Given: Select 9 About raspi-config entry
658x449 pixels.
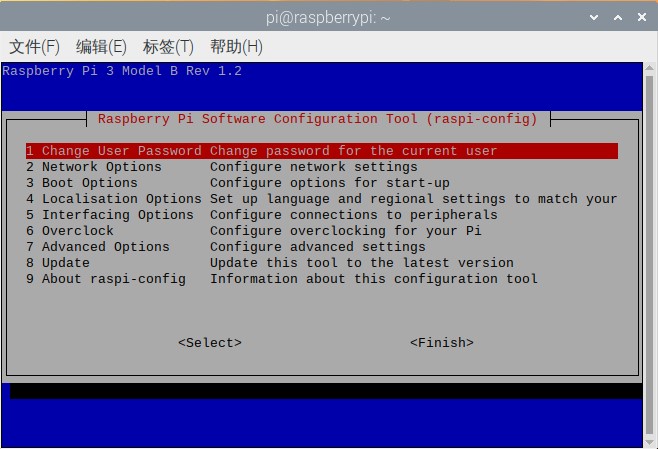Looking at the screenshot, I should [322, 279].
